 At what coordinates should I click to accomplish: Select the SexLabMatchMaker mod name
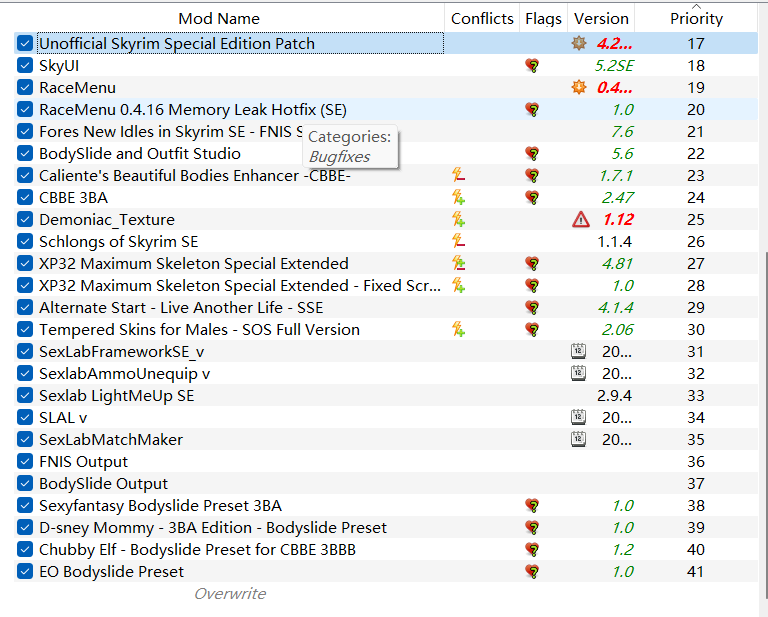click(111, 440)
